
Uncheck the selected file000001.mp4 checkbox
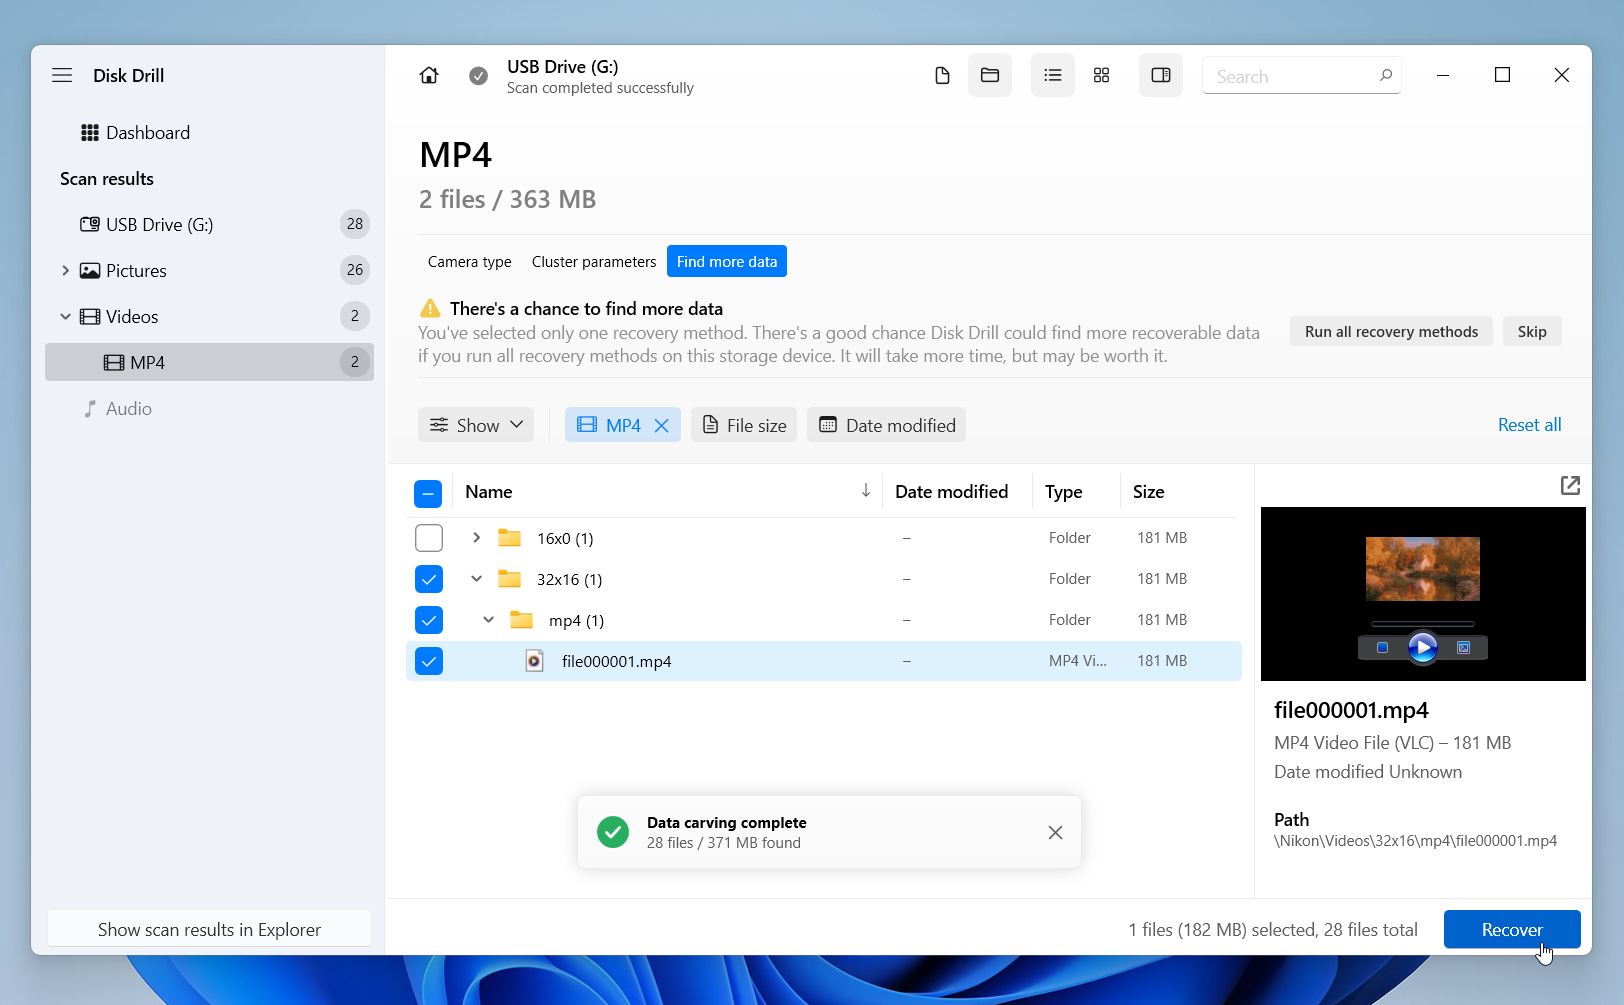tap(429, 661)
